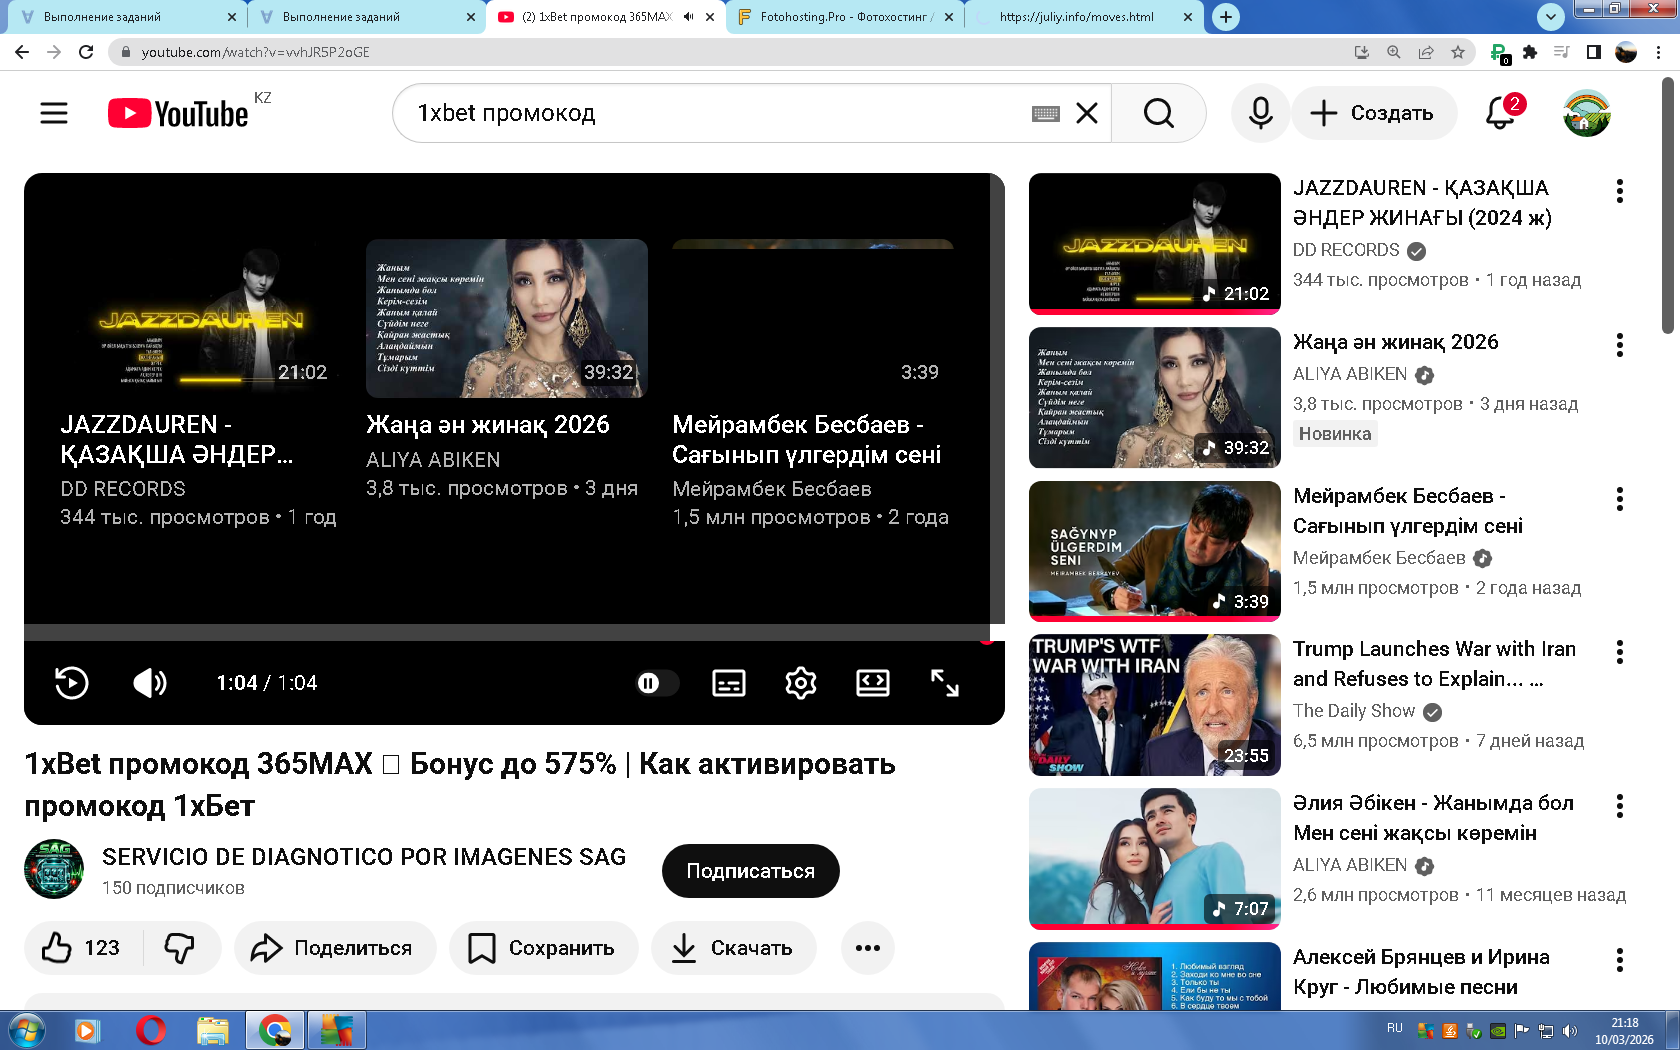This screenshot has height=1050, width=1680.
Task: Toggle the autoplay switch in the player
Action: [655, 683]
